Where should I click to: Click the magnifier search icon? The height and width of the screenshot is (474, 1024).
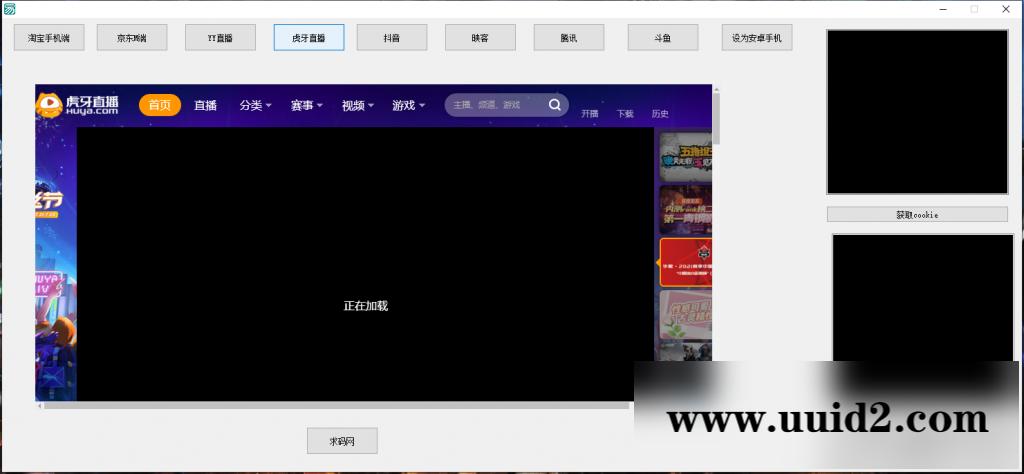pos(555,104)
